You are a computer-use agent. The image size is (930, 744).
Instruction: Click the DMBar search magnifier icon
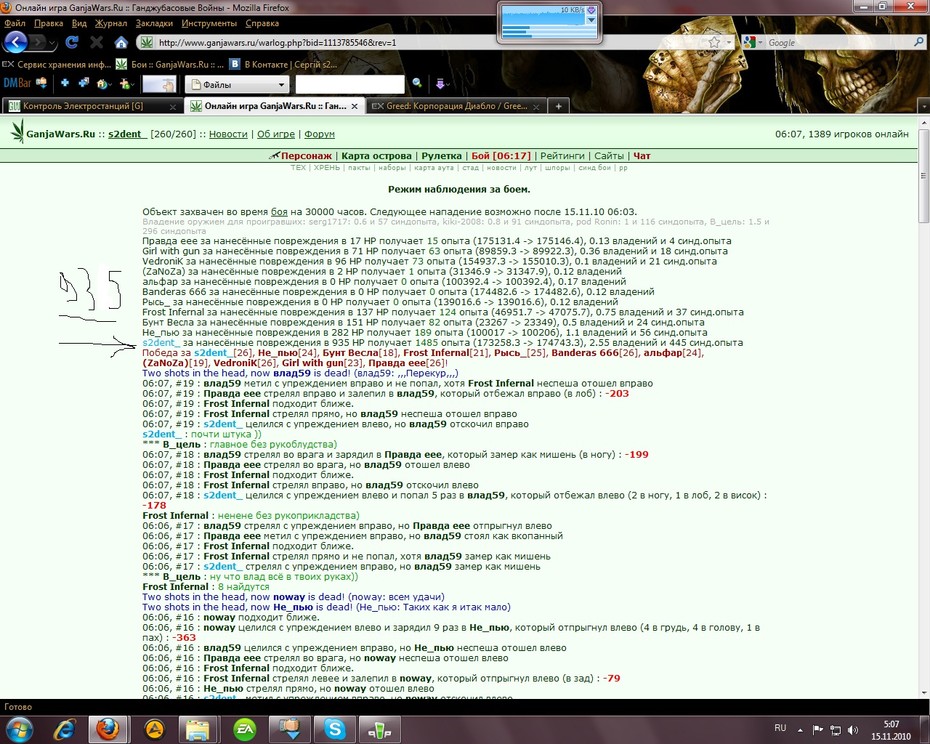(417, 84)
